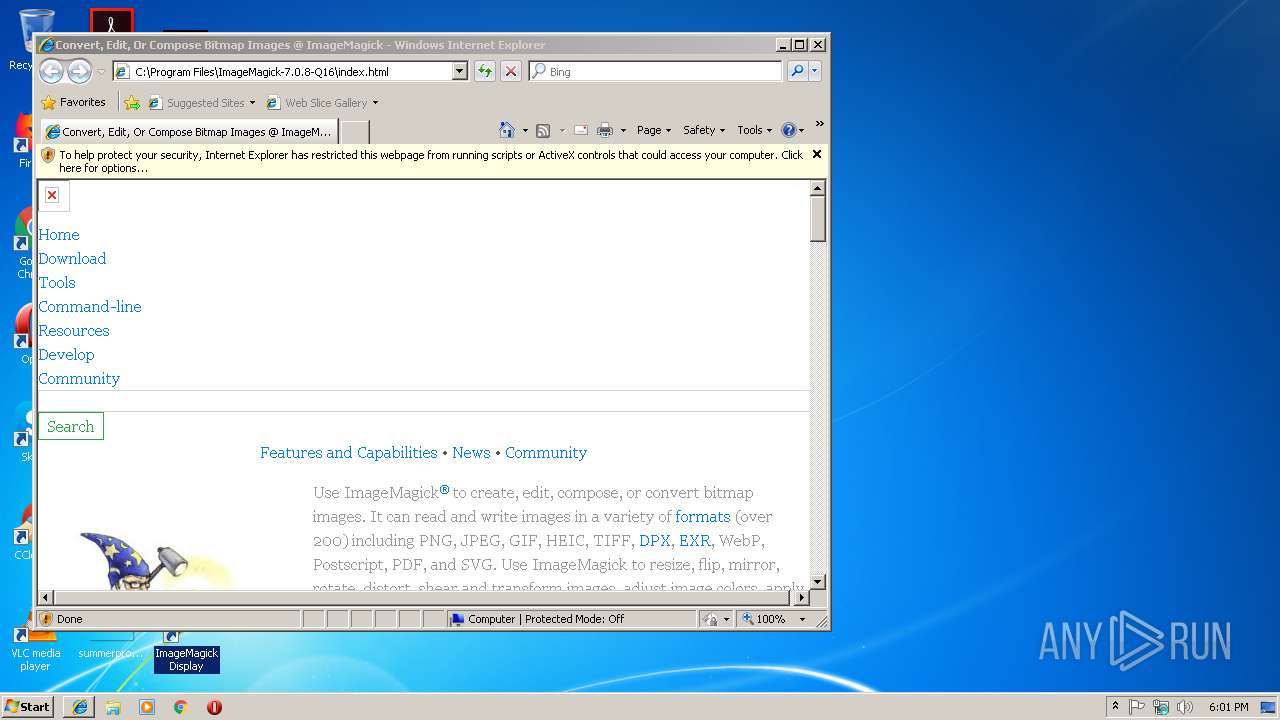
Task: Click the volume speaker tray icon
Action: pos(1186,707)
